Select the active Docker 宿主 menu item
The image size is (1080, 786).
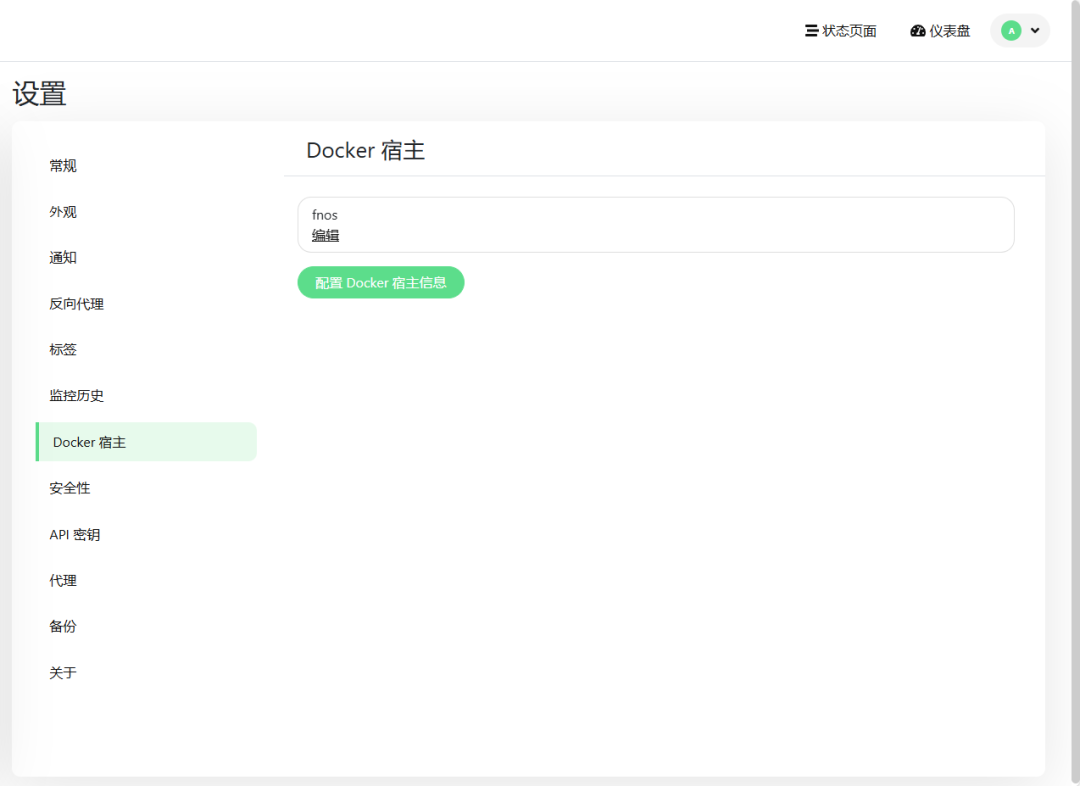click(x=90, y=442)
